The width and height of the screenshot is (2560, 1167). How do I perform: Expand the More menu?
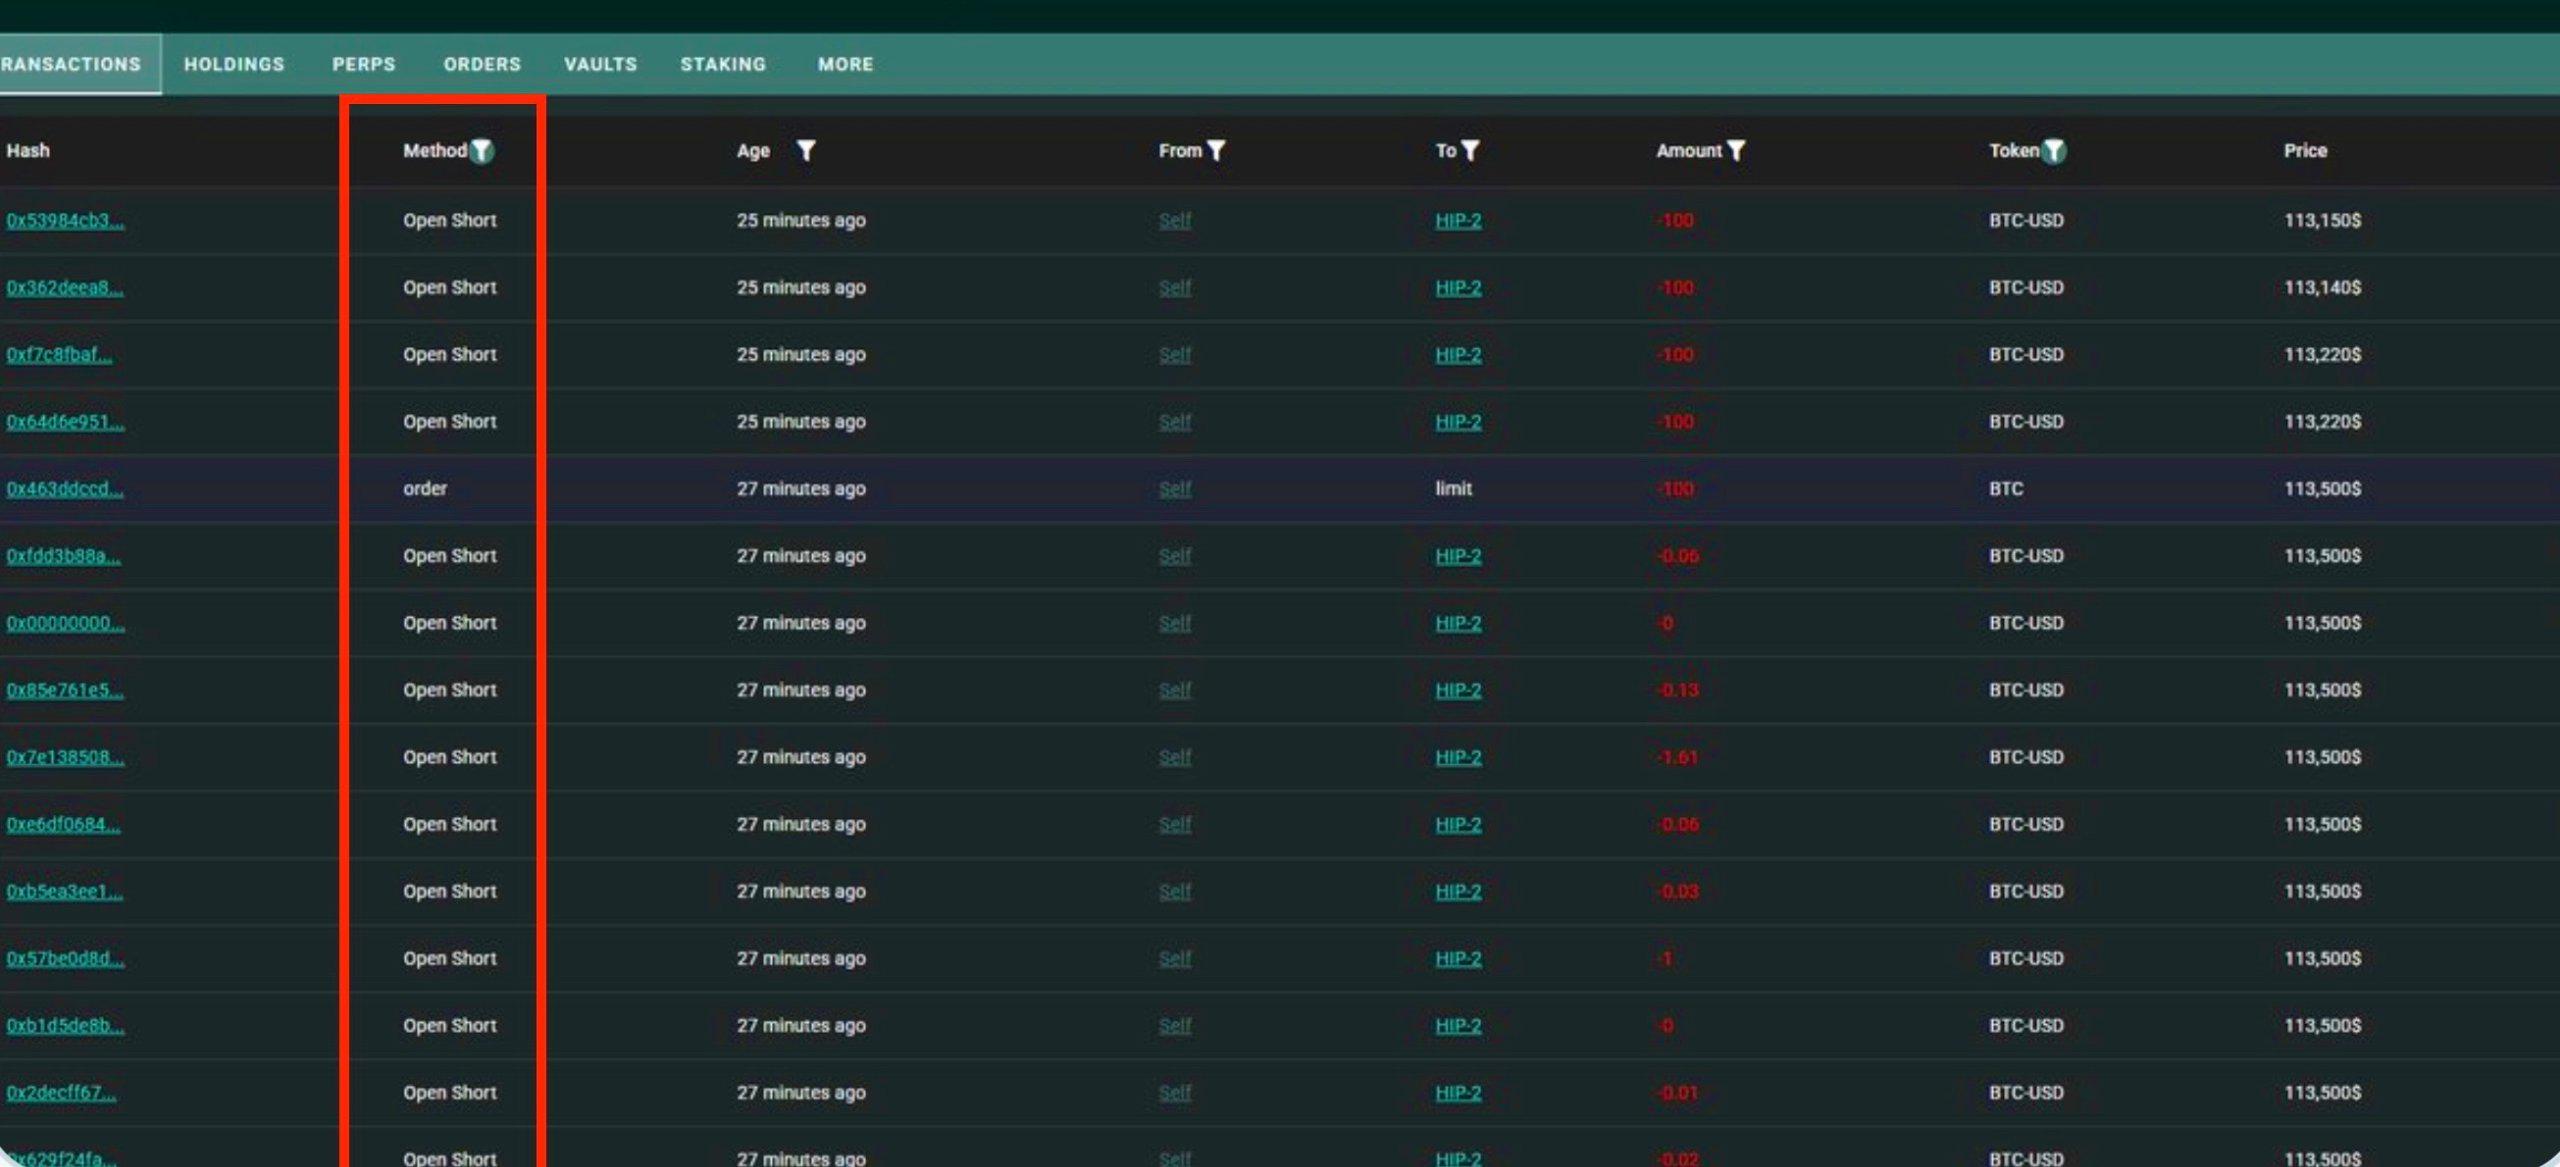pos(845,64)
